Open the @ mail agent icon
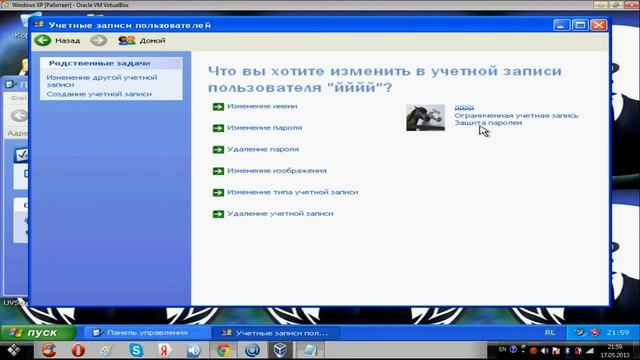This screenshot has width=640, height=360. pyautogui.click(x=252, y=350)
